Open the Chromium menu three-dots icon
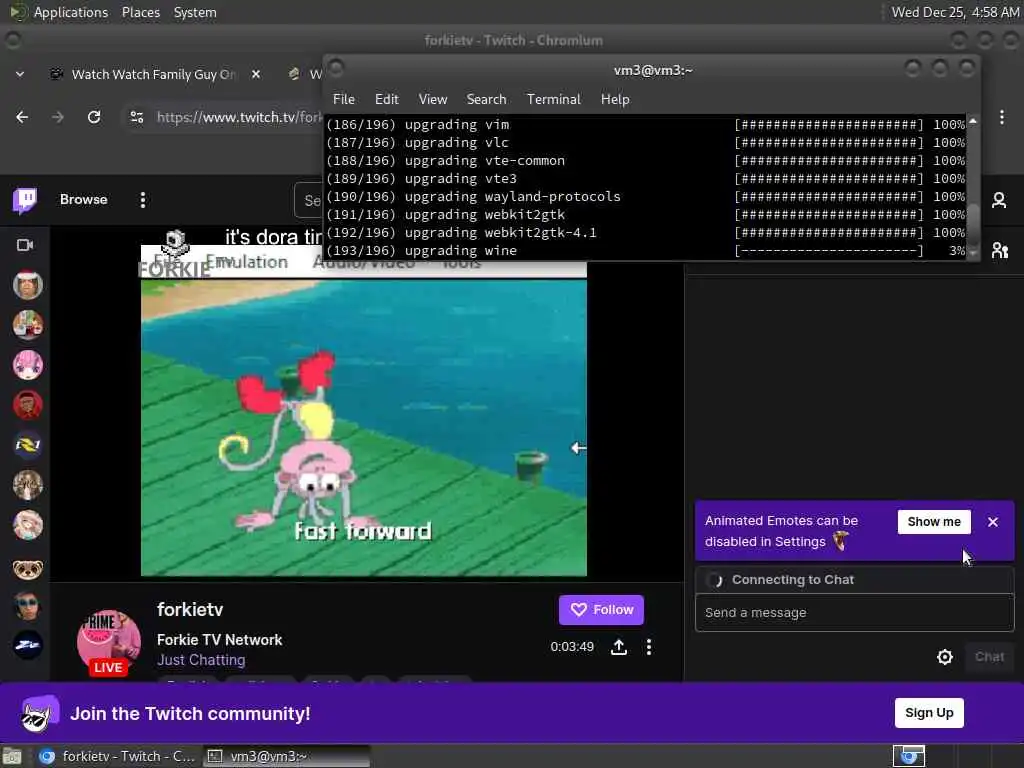This screenshot has width=1024, height=768. 1001,118
